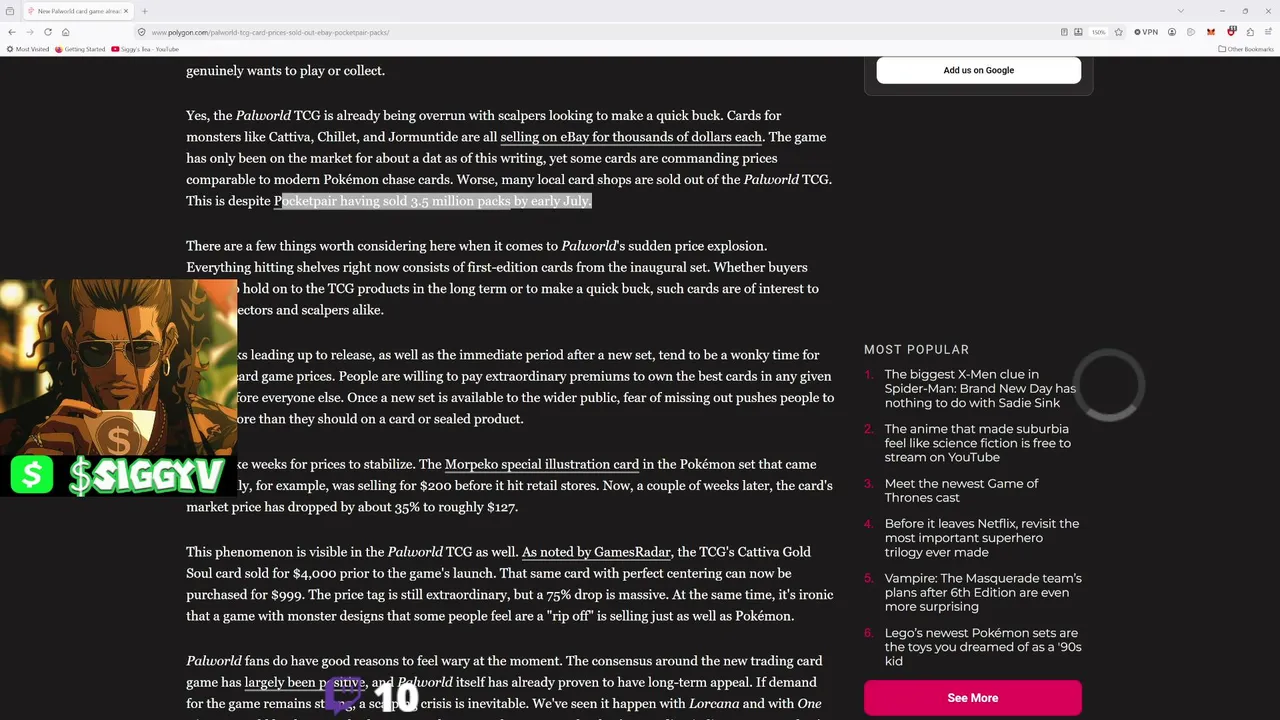Reset the 150% zoom level indicator

point(1099,32)
